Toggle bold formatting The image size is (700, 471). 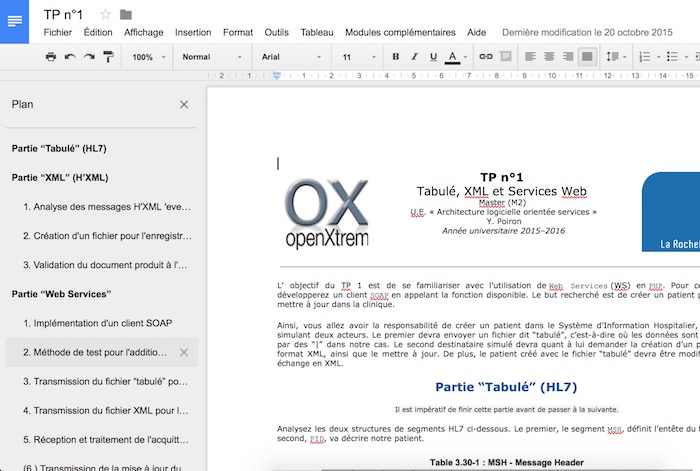[396, 57]
